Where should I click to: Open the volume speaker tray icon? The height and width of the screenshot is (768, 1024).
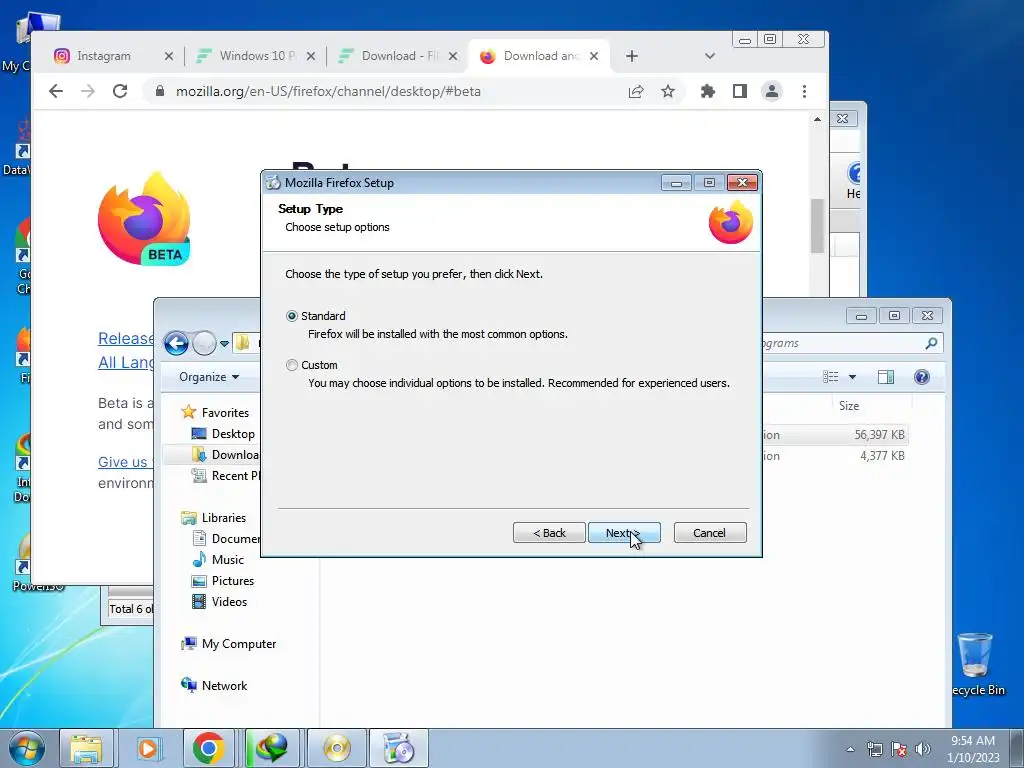[x=923, y=750]
